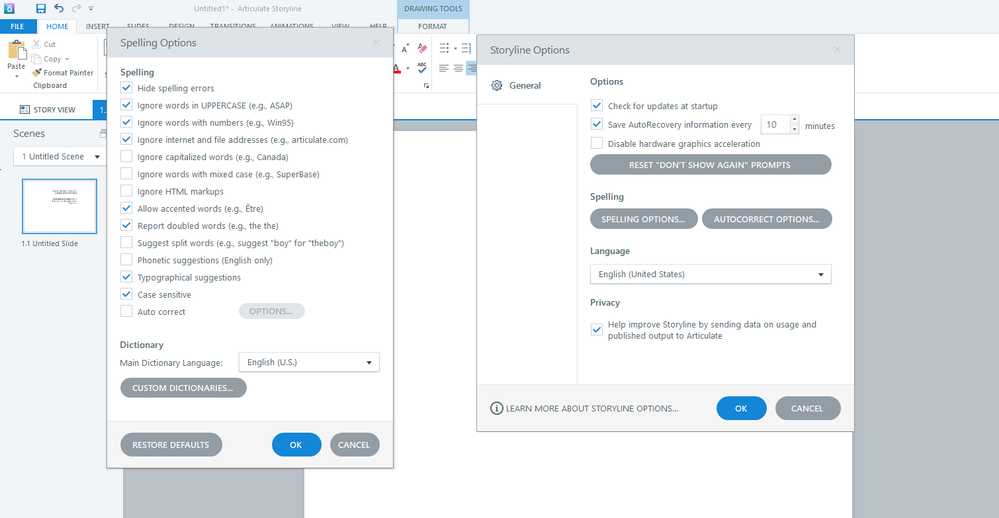Uncheck Ignore internet and file addresses

(x=126, y=140)
